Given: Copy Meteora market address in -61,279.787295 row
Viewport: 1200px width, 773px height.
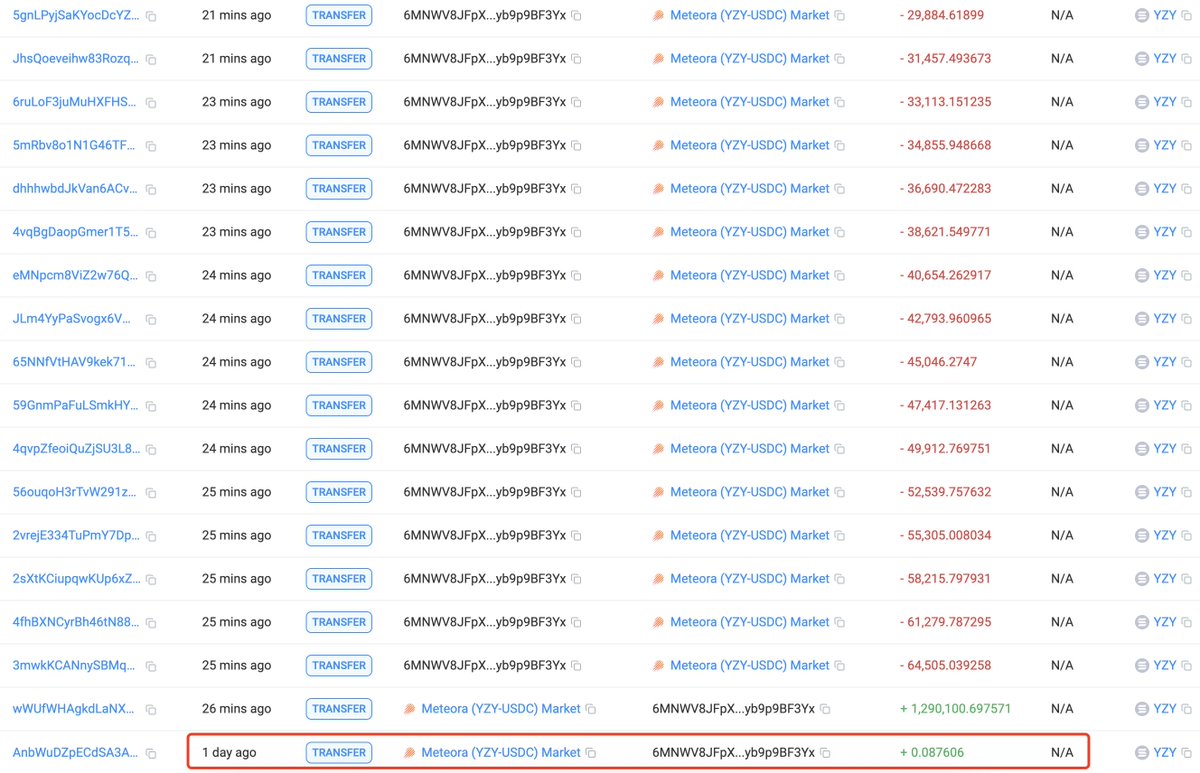Looking at the screenshot, I should coord(840,623).
